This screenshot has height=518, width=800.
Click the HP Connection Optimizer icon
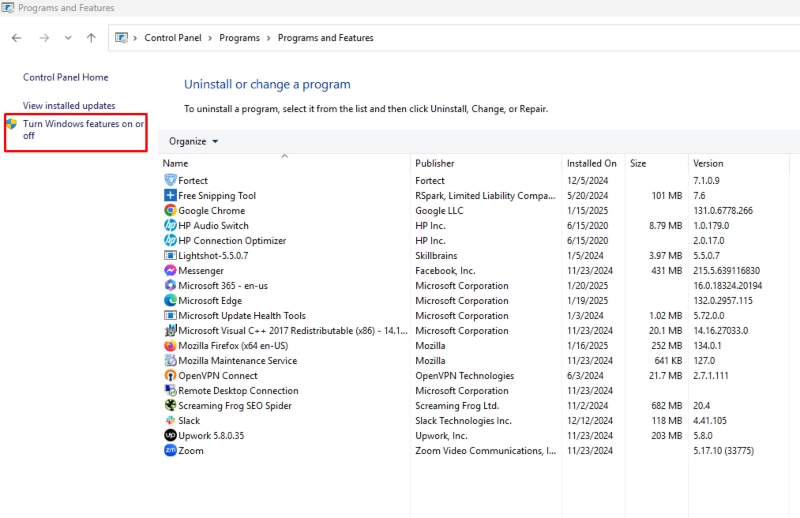click(x=170, y=240)
